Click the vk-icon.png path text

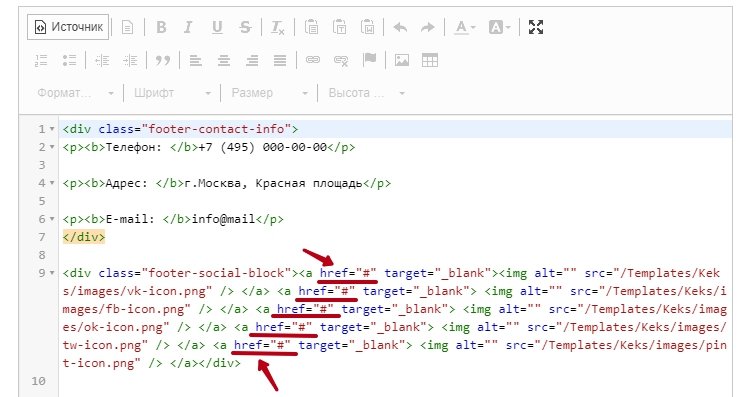pyautogui.click(x=166, y=291)
